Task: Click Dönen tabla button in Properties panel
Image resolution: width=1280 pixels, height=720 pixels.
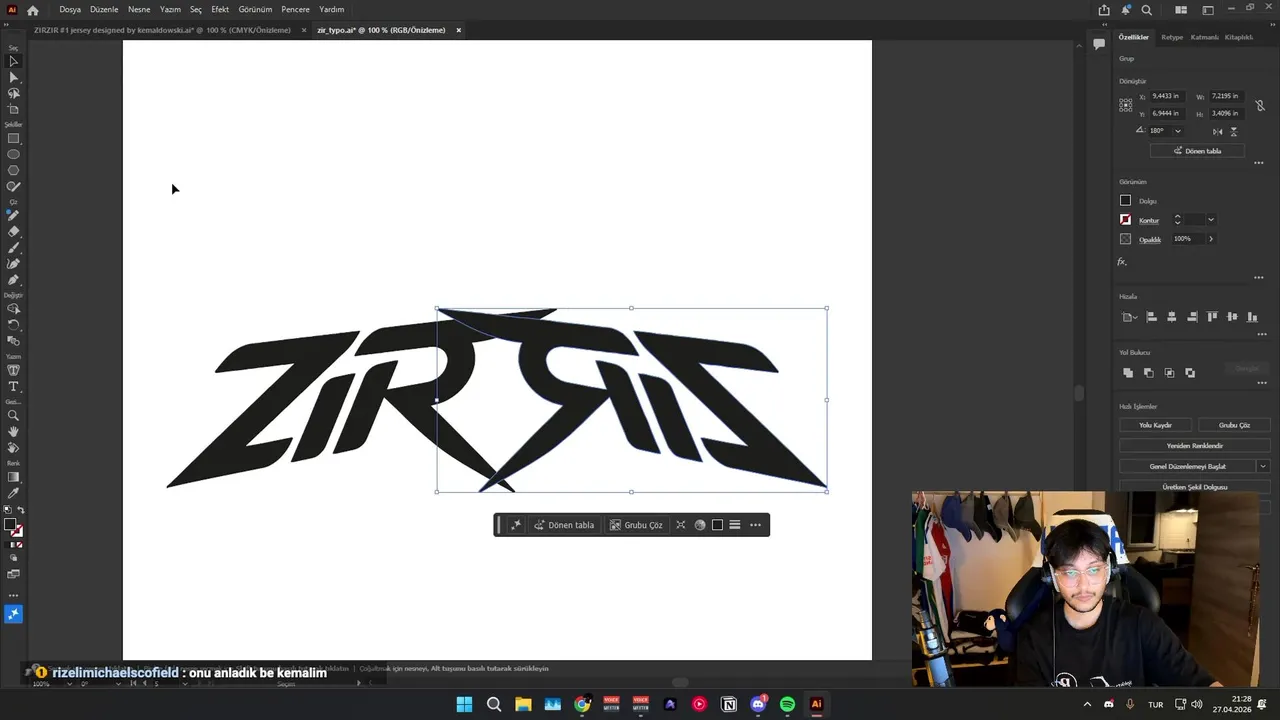Action: click(1197, 151)
